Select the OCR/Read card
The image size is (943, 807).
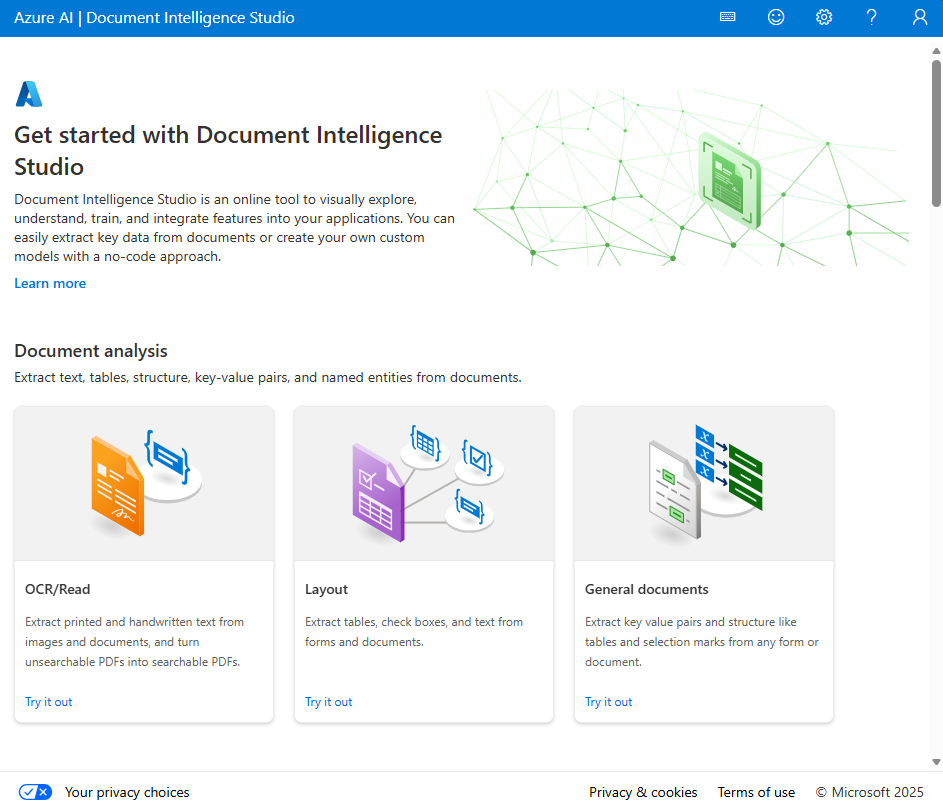[x=143, y=563]
